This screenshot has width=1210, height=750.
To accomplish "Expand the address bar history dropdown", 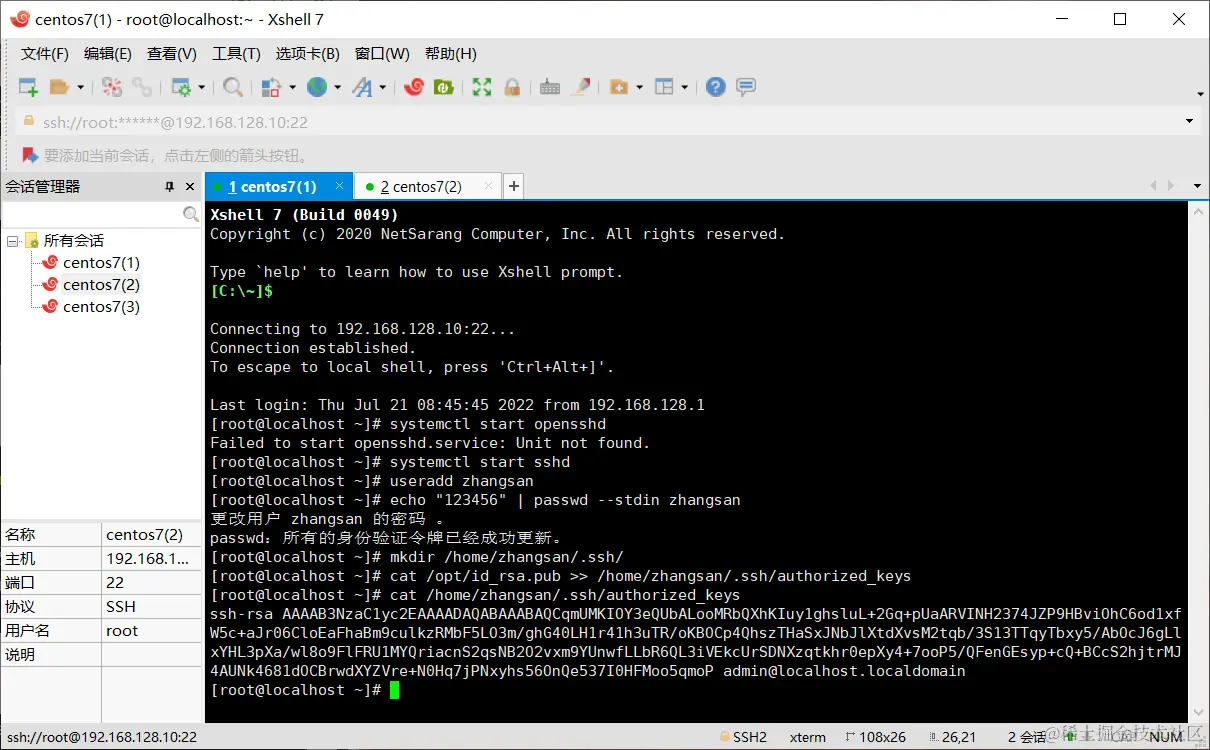I will pyautogui.click(x=1189, y=122).
